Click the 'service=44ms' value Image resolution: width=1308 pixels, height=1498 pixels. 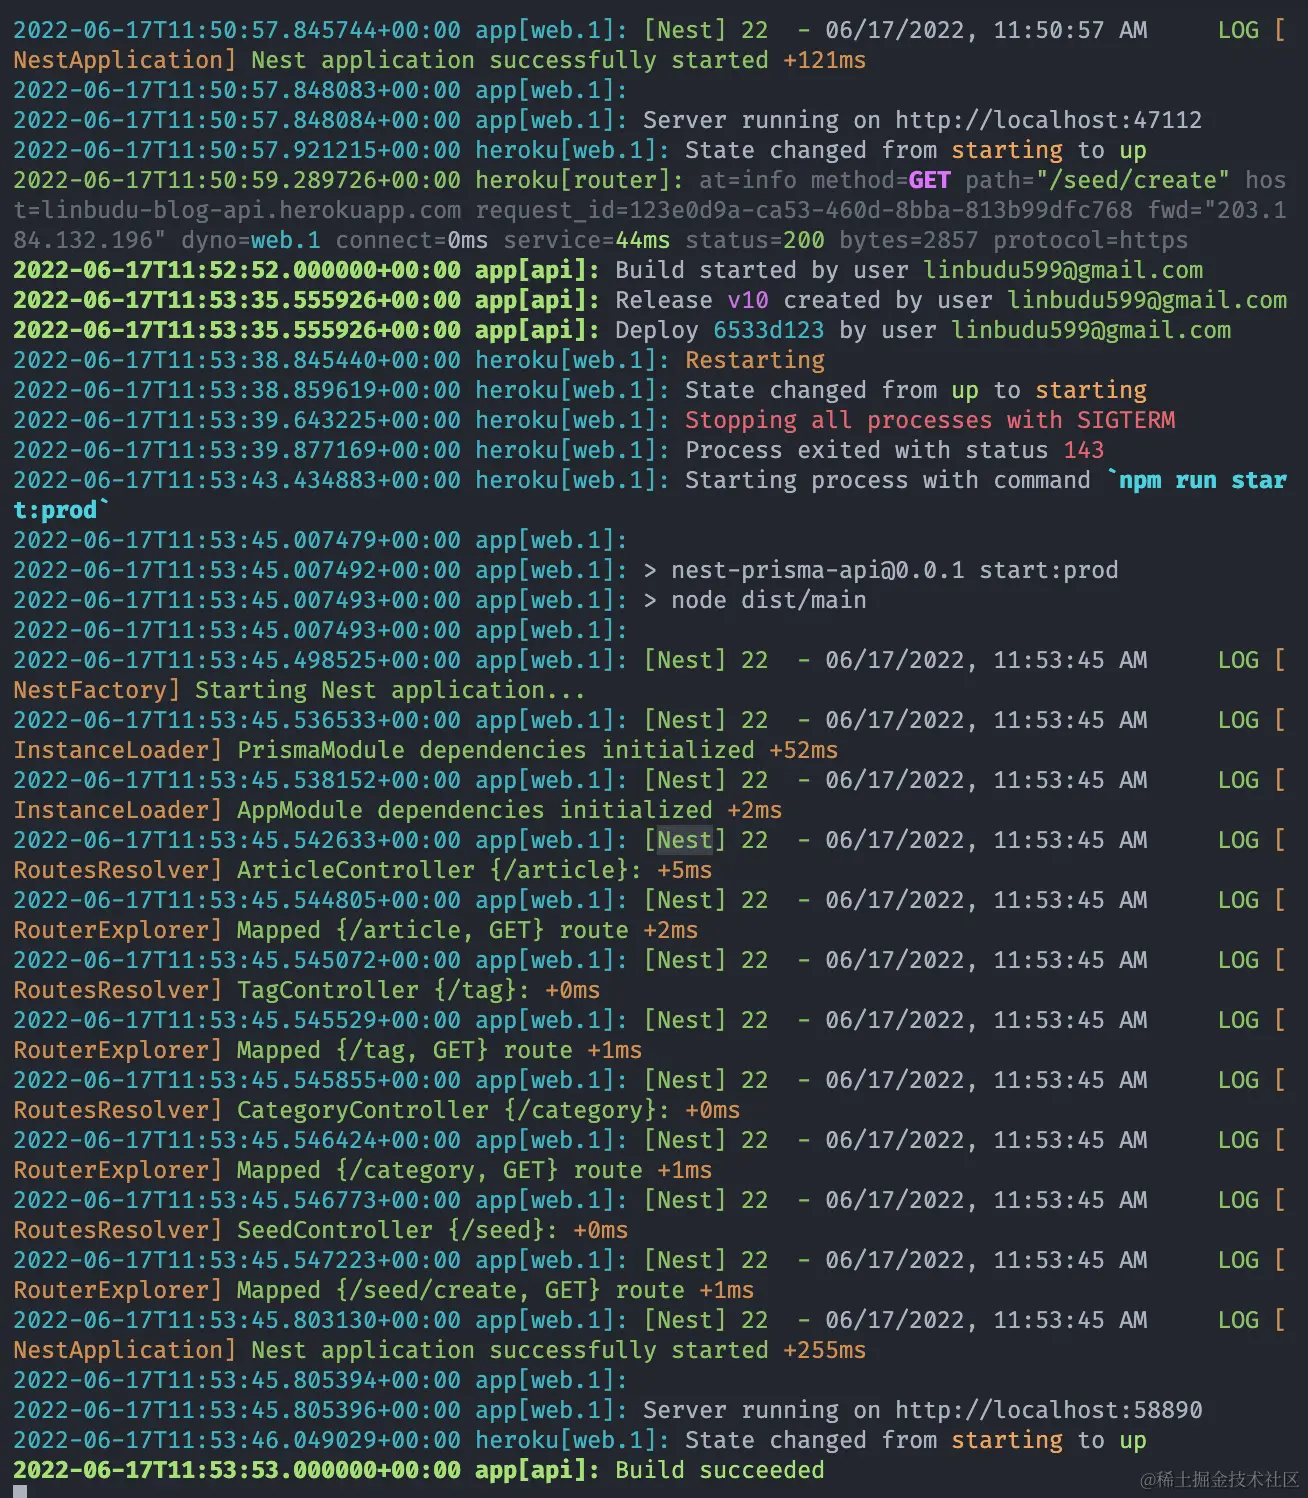[x=587, y=240]
